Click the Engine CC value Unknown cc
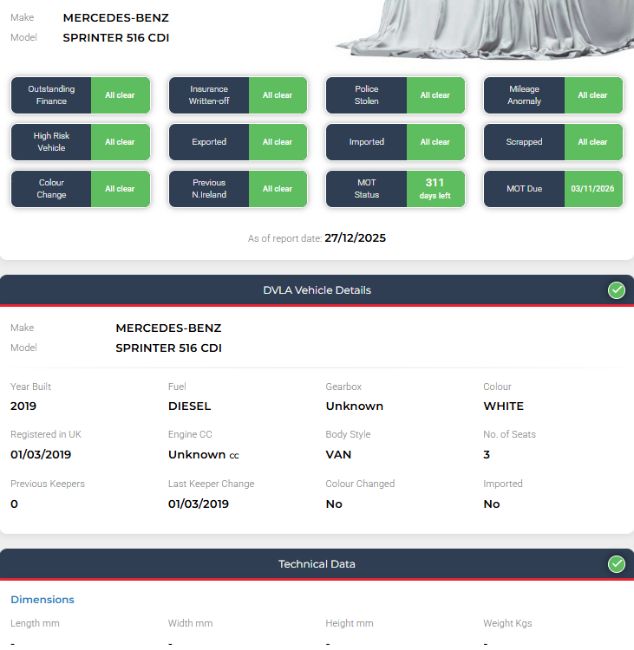Screen dimensions: 634x650 (x=204, y=454)
